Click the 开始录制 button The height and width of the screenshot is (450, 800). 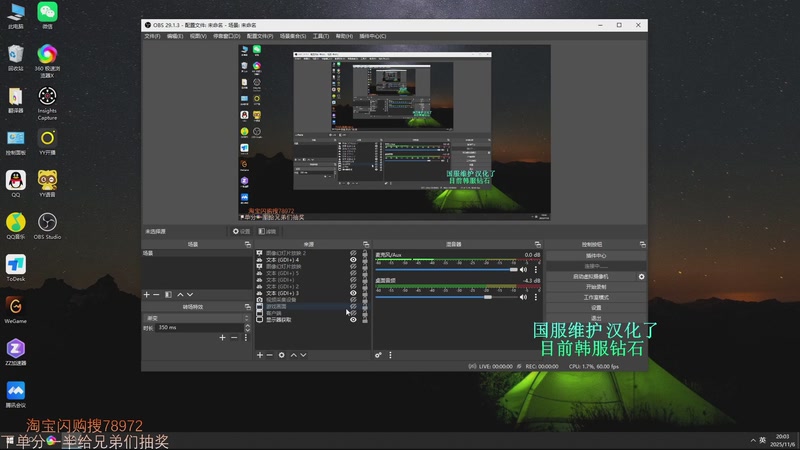coord(596,287)
